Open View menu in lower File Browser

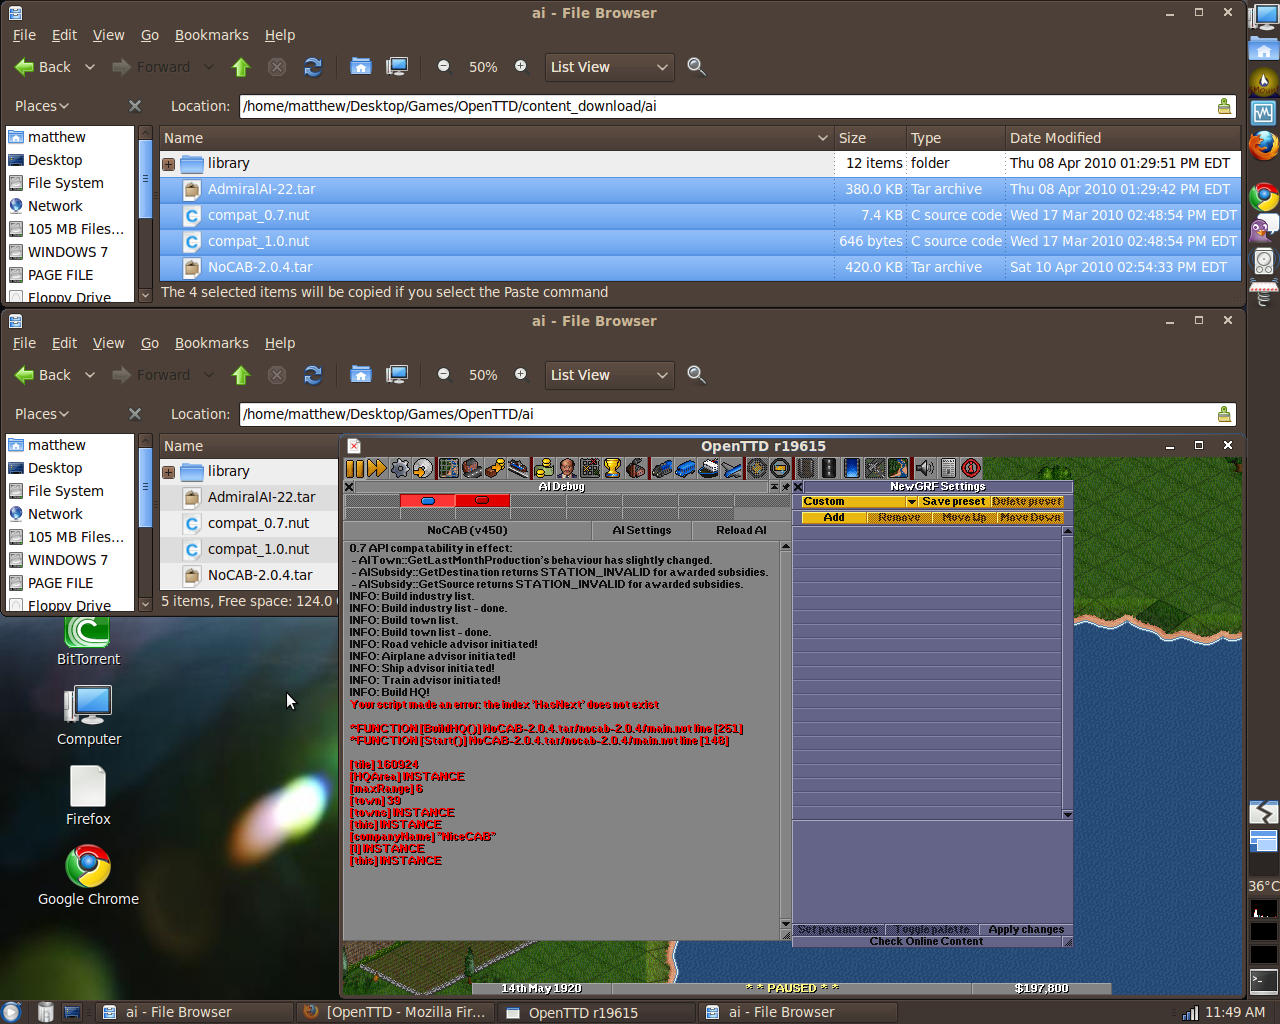click(108, 343)
